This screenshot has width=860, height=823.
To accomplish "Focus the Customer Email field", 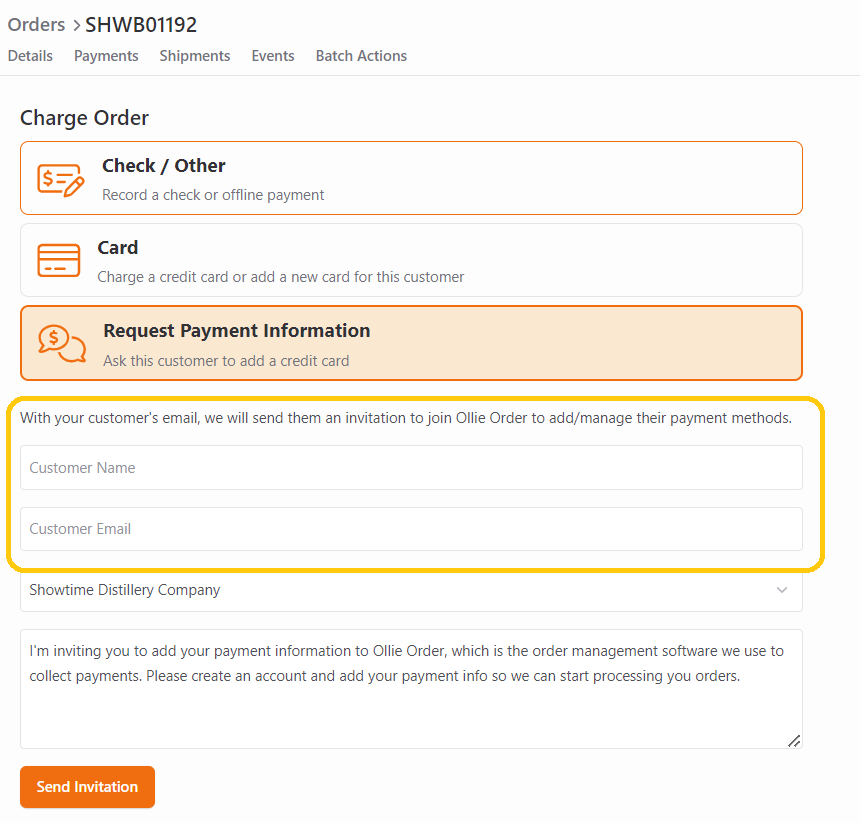I will coord(411,529).
